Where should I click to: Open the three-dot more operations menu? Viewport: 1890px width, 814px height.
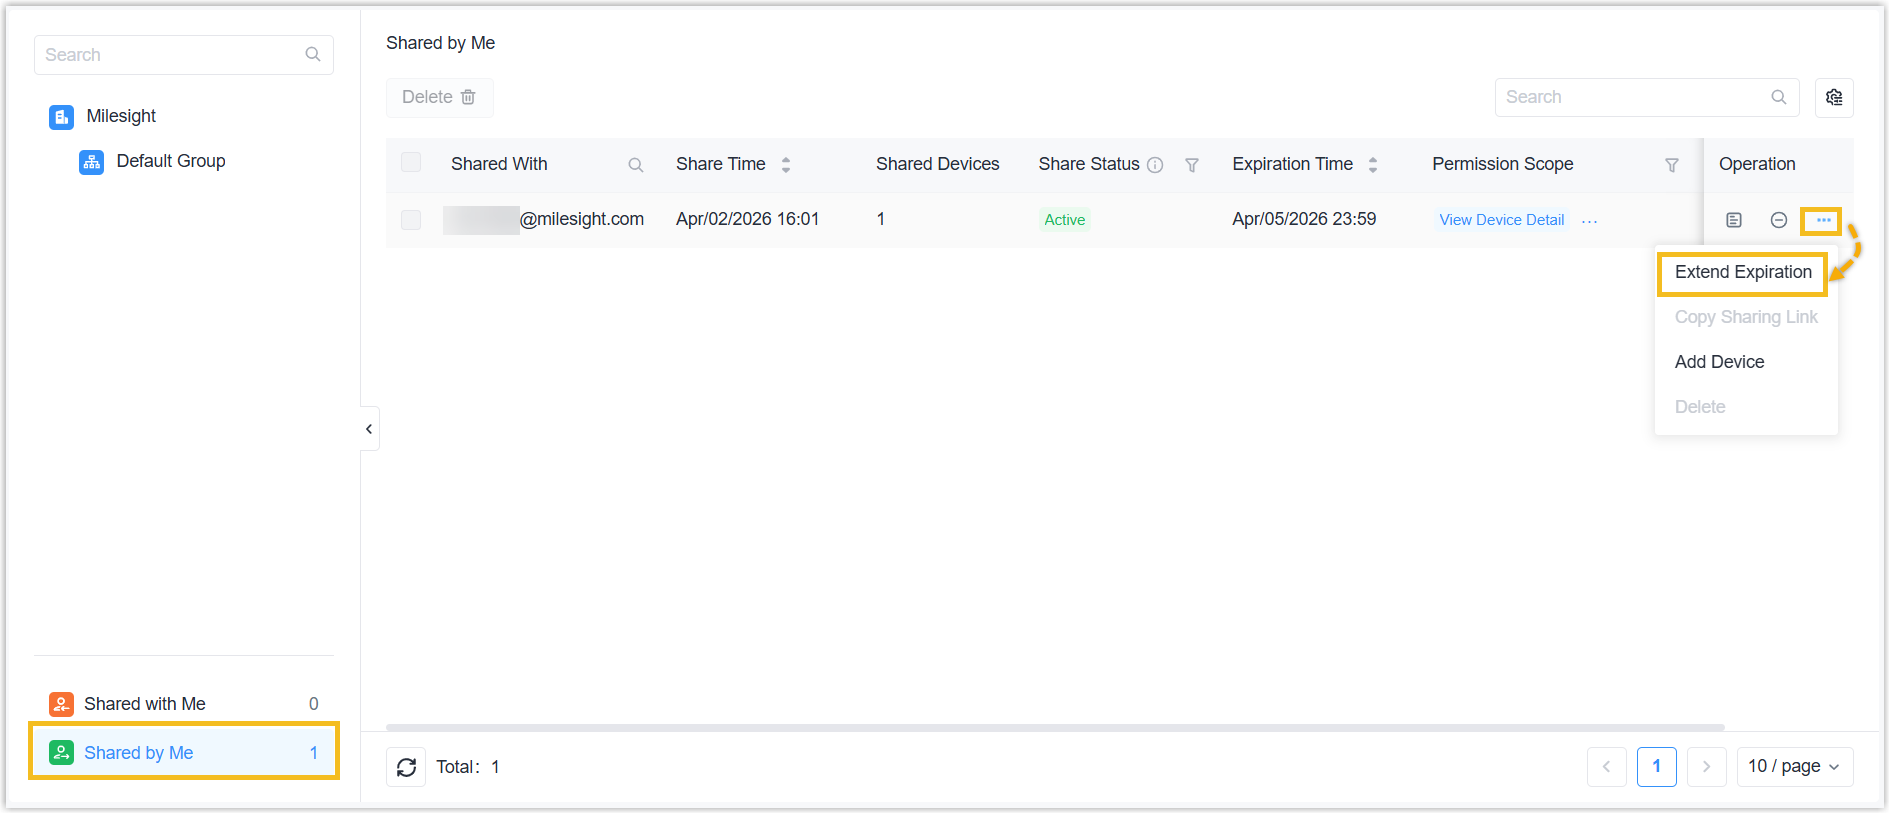[x=1822, y=220]
